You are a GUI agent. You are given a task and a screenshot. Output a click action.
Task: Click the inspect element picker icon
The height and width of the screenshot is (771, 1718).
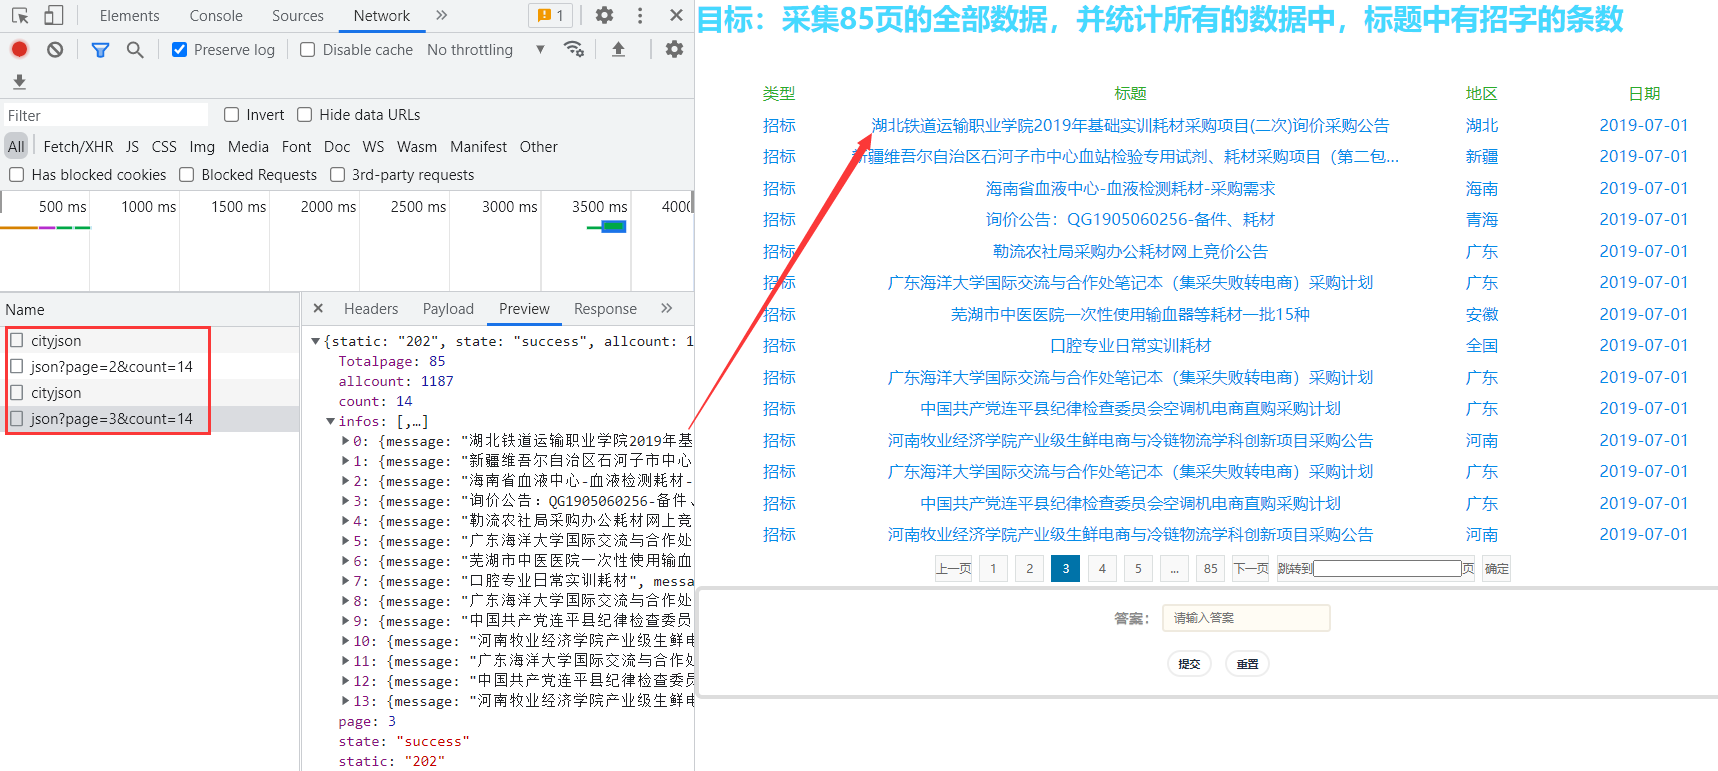pos(20,16)
